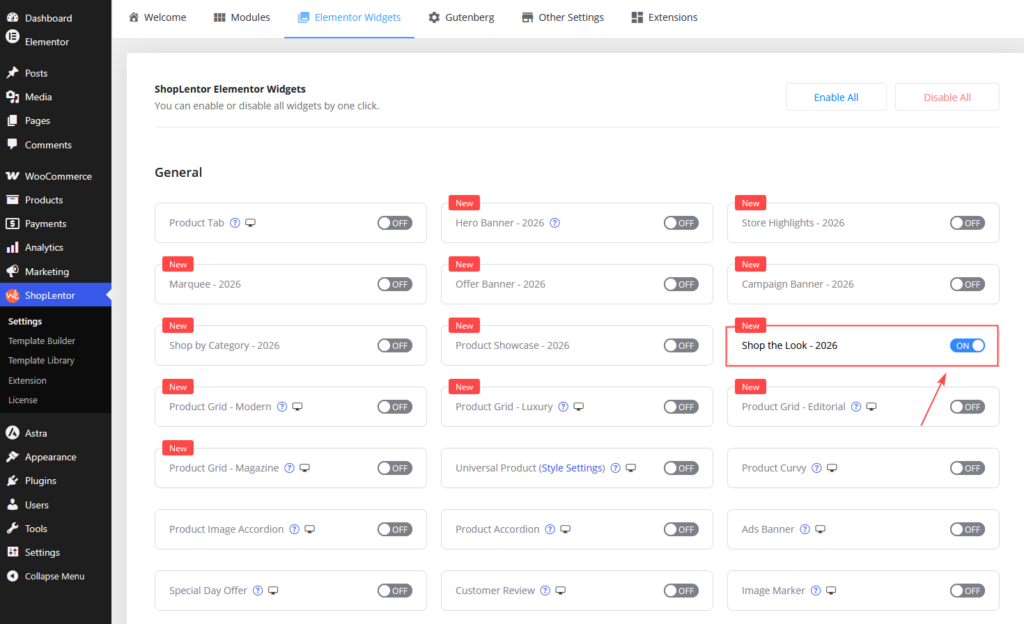This screenshot has height=624, width=1024.
Task: Click the help icon beside Ads Banner
Action: pyautogui.click(x=805, y=529)
